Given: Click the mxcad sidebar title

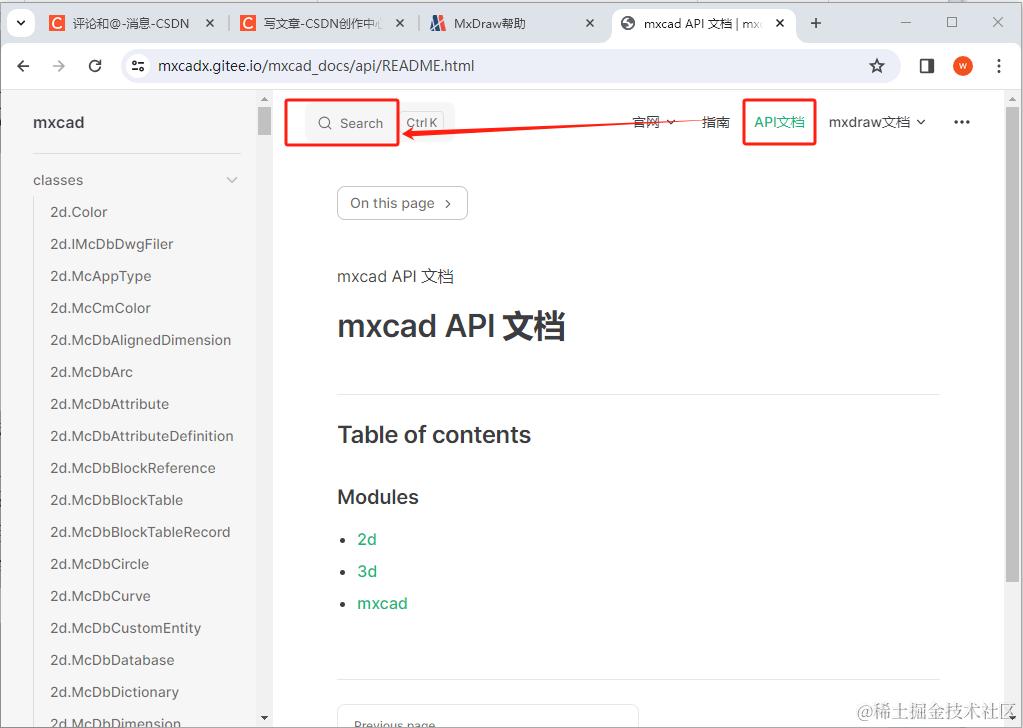Looking at the screenshot, I should click(x=59, y=123).
